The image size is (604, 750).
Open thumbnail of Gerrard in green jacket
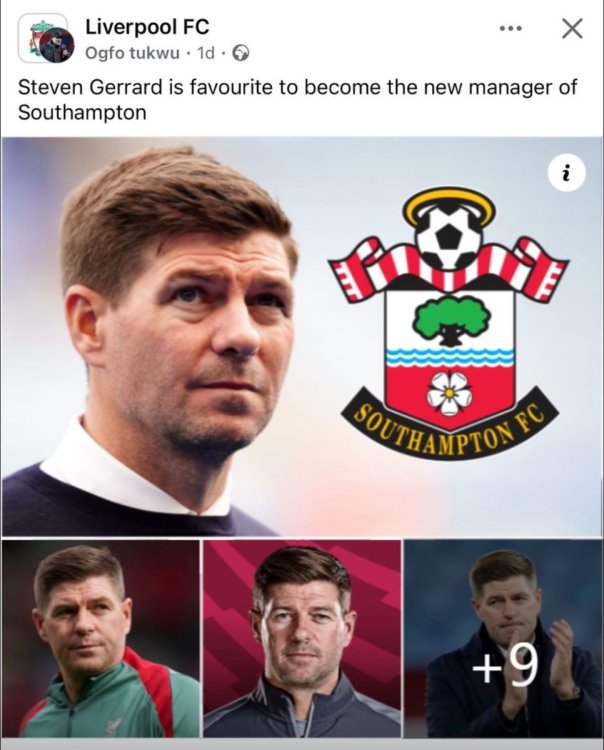tap(100, 639)
